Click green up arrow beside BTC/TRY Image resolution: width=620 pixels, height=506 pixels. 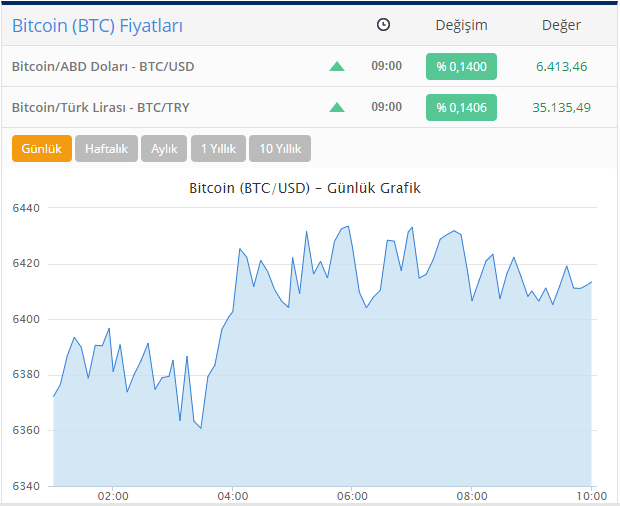pyautogui.click(x=337, y=107)
